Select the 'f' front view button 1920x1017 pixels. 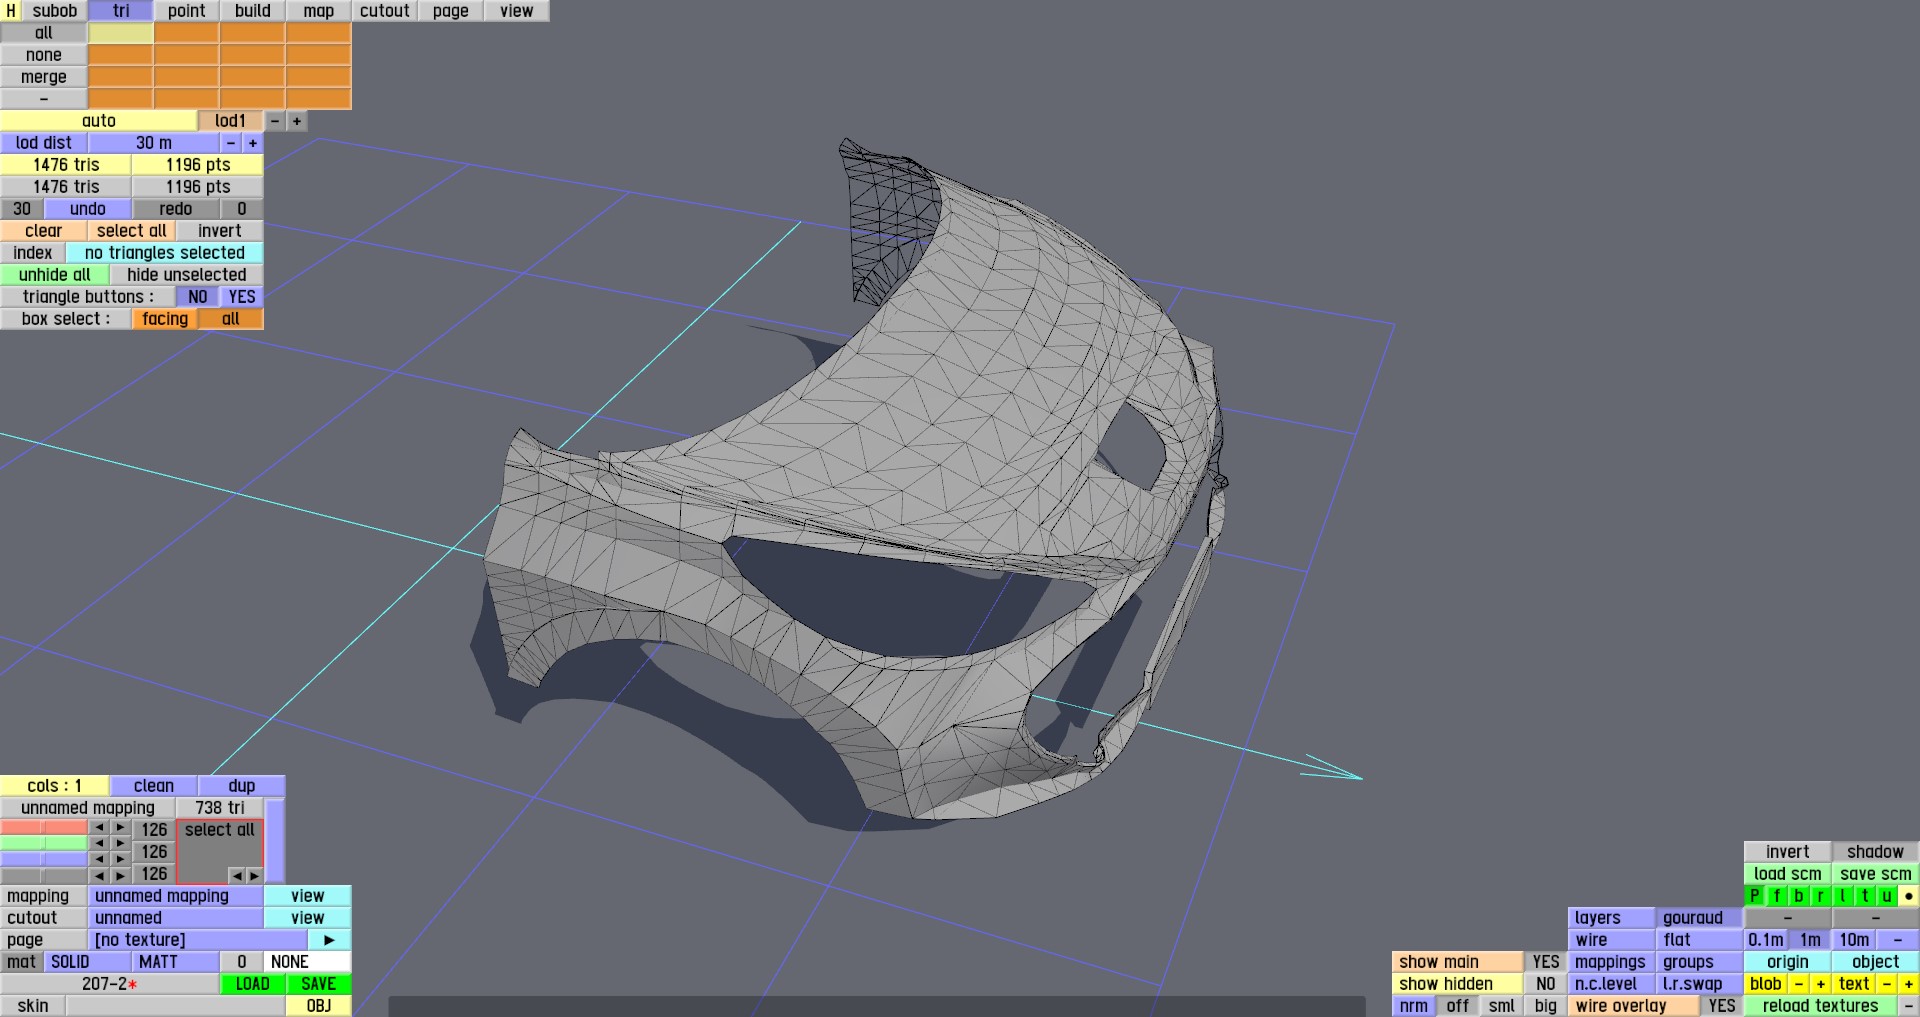[x=1777, y=896]
